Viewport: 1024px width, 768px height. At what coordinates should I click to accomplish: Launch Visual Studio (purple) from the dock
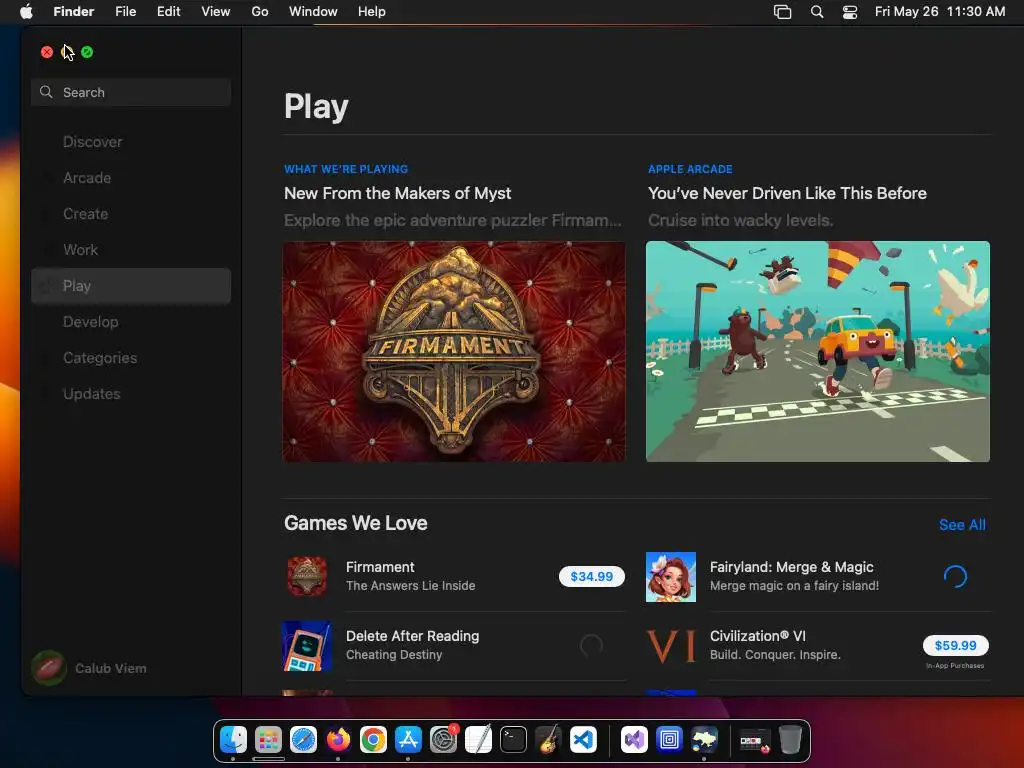click(x=634, y=740)
